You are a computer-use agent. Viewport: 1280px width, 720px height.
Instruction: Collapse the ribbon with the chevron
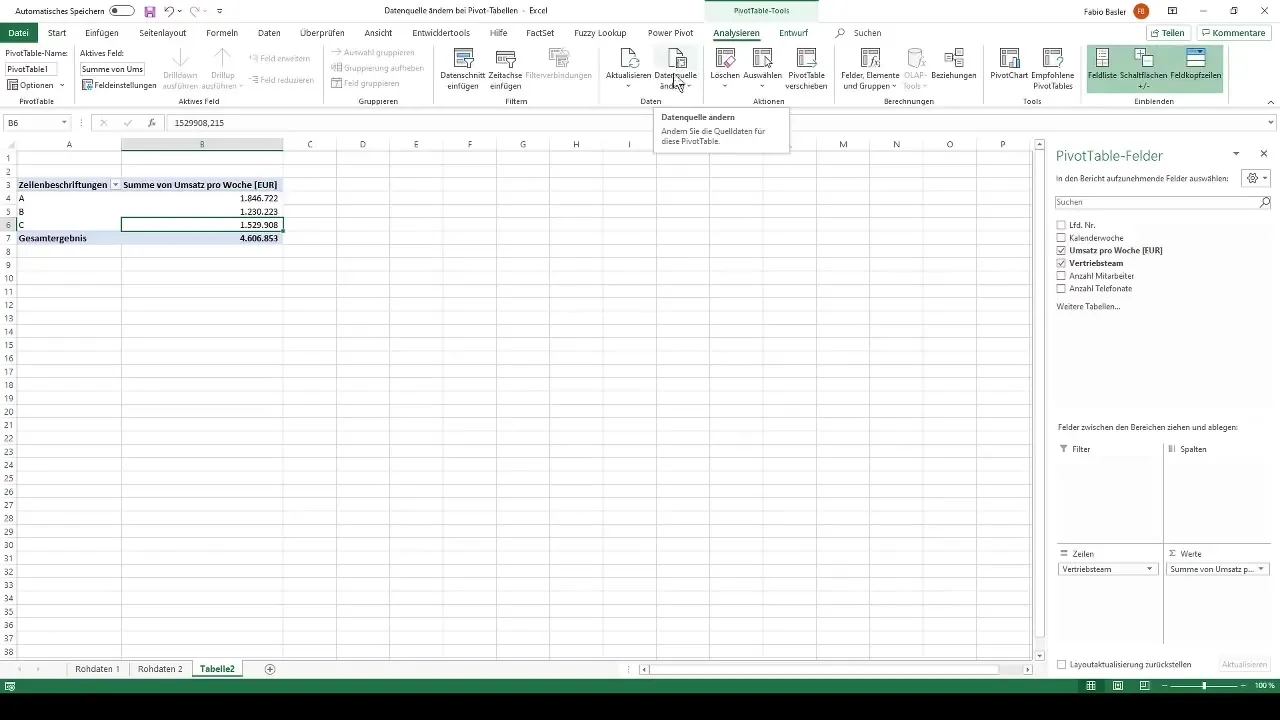pyautogui.click(x=1270, y=101)
